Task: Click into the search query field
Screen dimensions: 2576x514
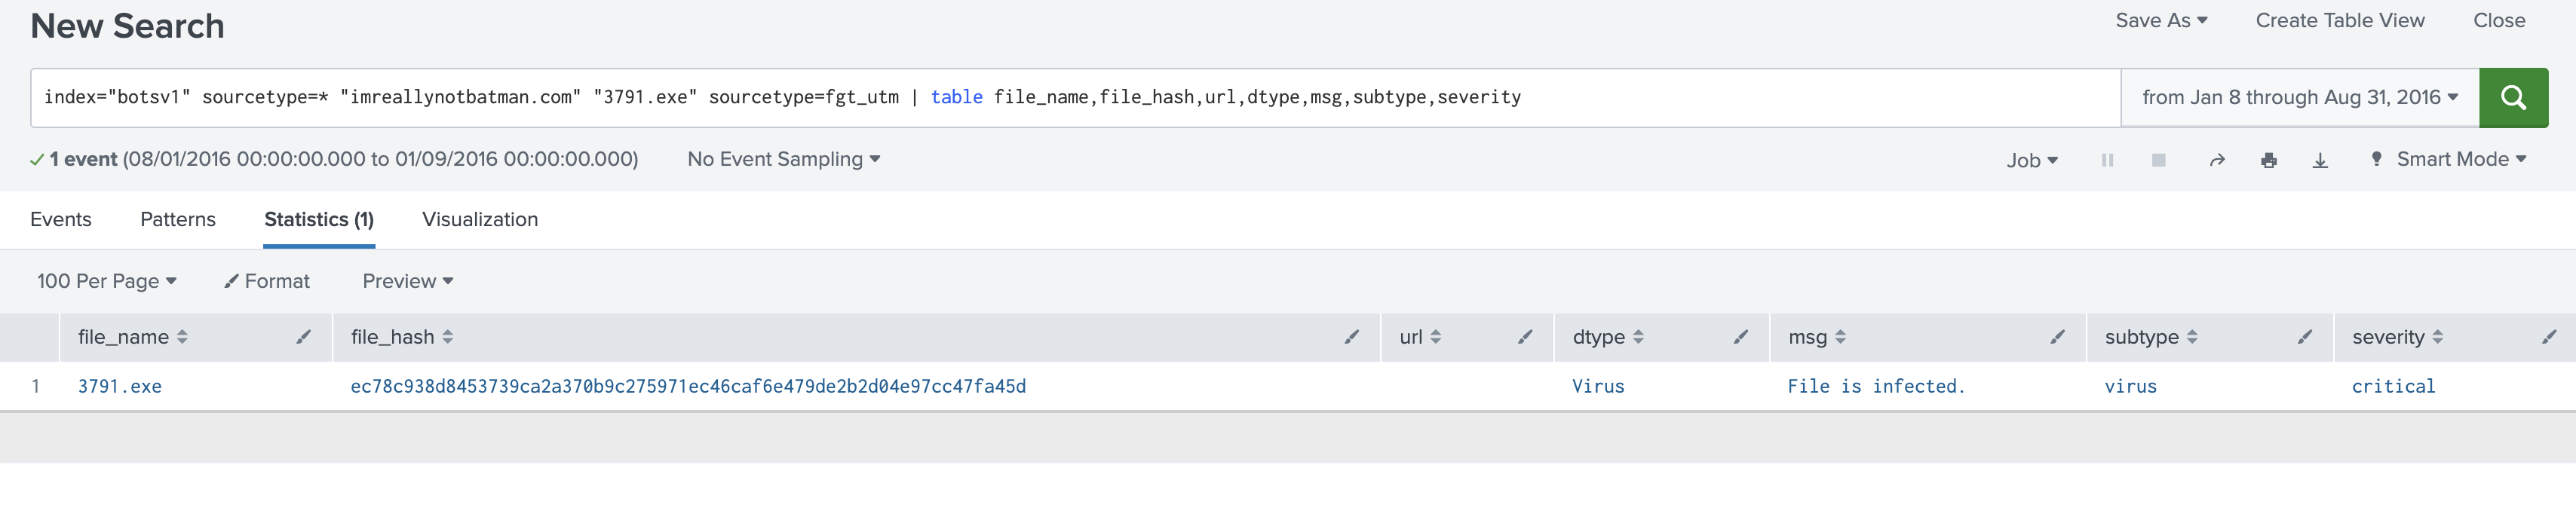Action: point(1075,97)
